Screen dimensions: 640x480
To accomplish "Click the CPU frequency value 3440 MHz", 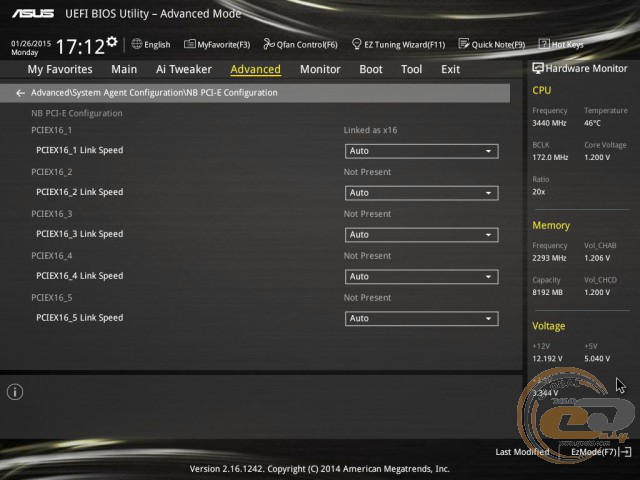I will pyautogui.click(x=549, y=123).
